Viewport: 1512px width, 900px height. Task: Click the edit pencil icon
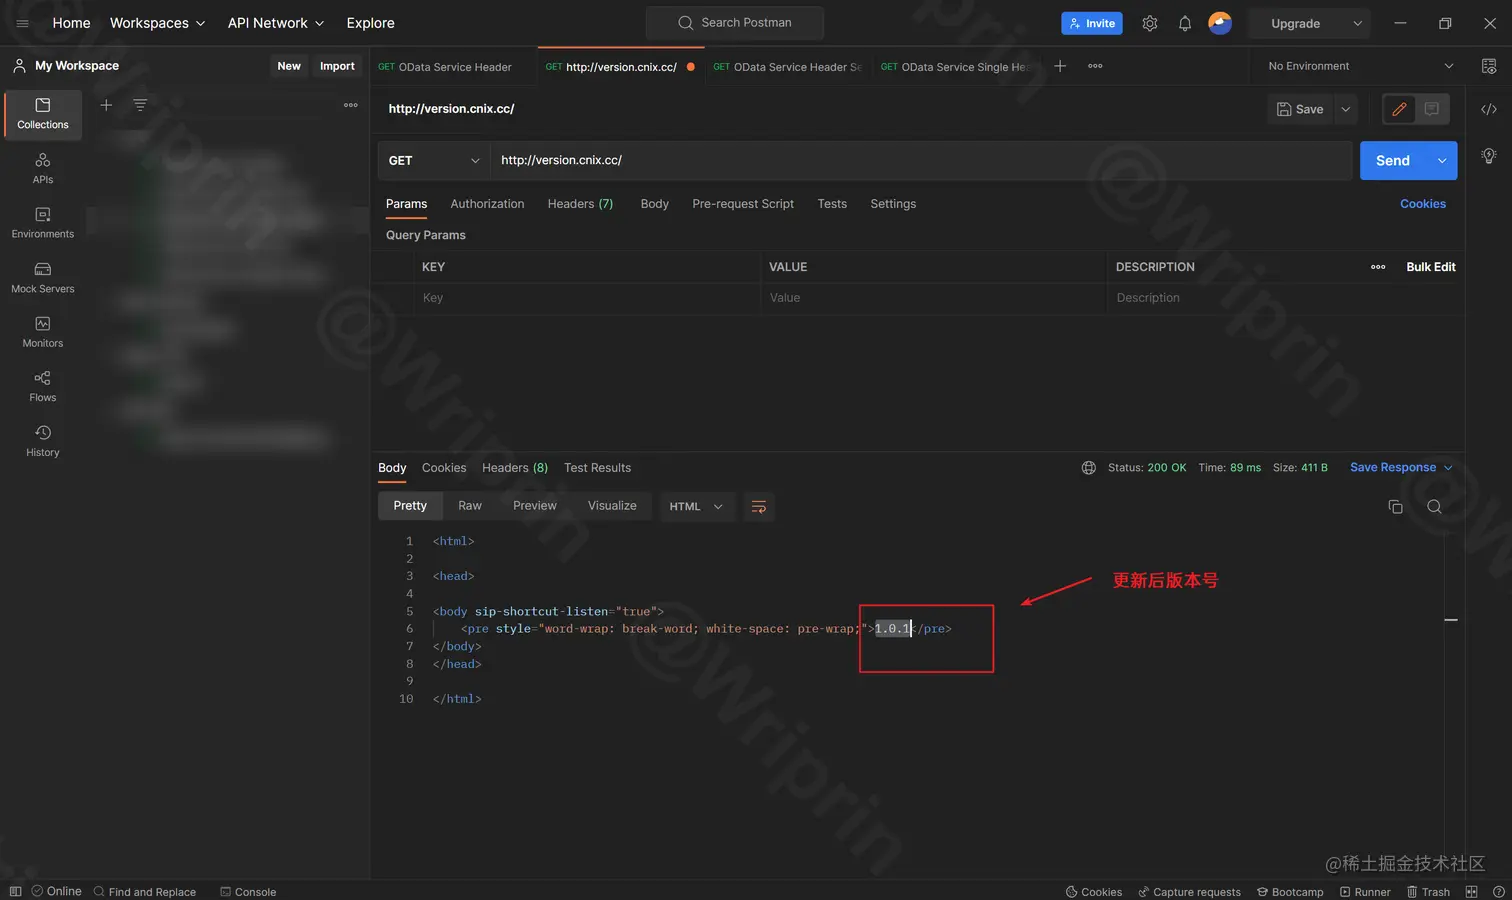(x=1399, y=109)
